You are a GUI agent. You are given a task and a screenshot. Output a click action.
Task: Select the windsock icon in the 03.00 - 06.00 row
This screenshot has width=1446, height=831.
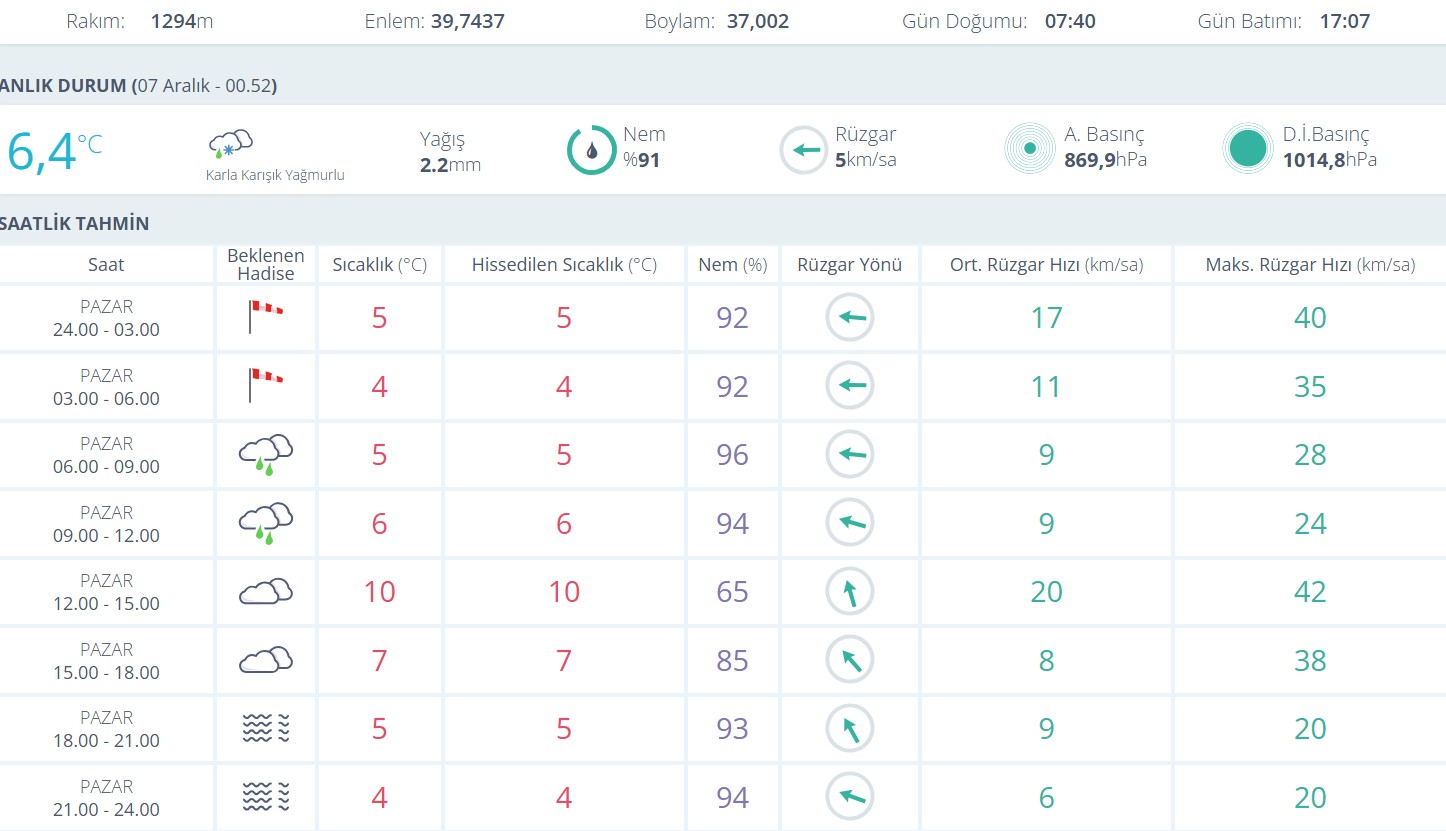[265, 385]
